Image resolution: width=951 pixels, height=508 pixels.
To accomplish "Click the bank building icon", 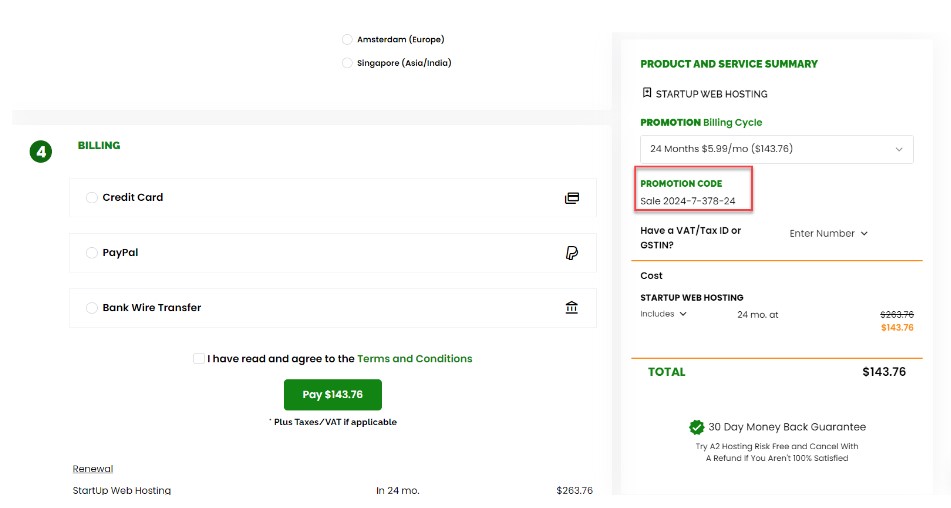I will coord(572,307).
